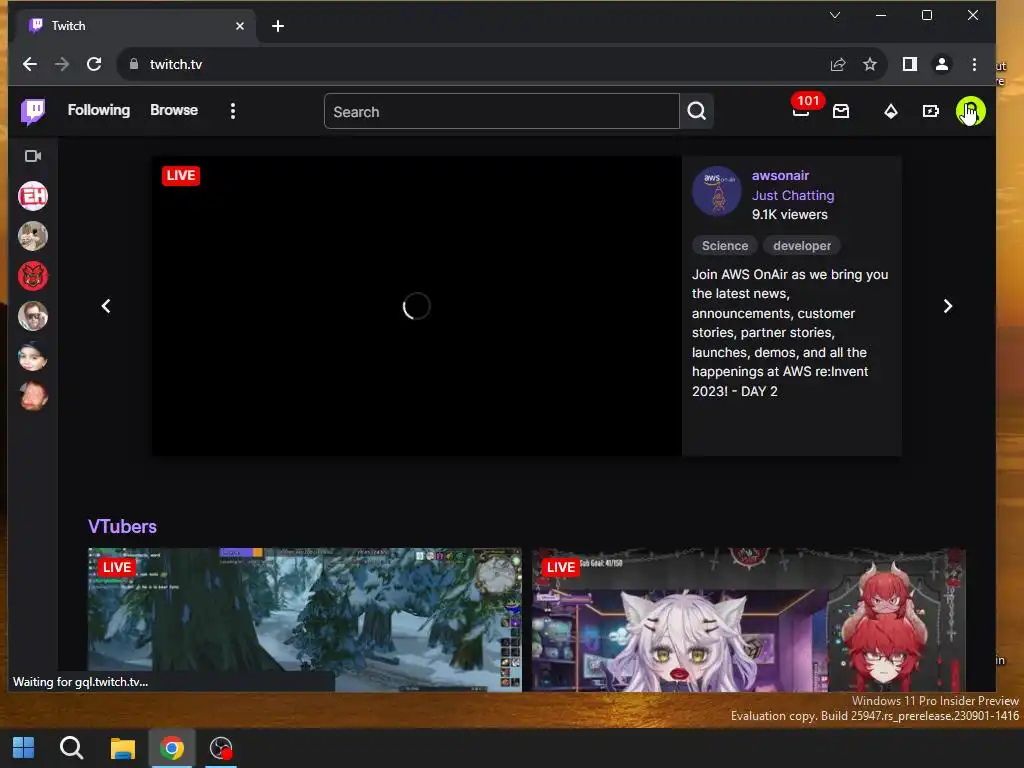Open the green user avatar menu

tap(970, 111)
